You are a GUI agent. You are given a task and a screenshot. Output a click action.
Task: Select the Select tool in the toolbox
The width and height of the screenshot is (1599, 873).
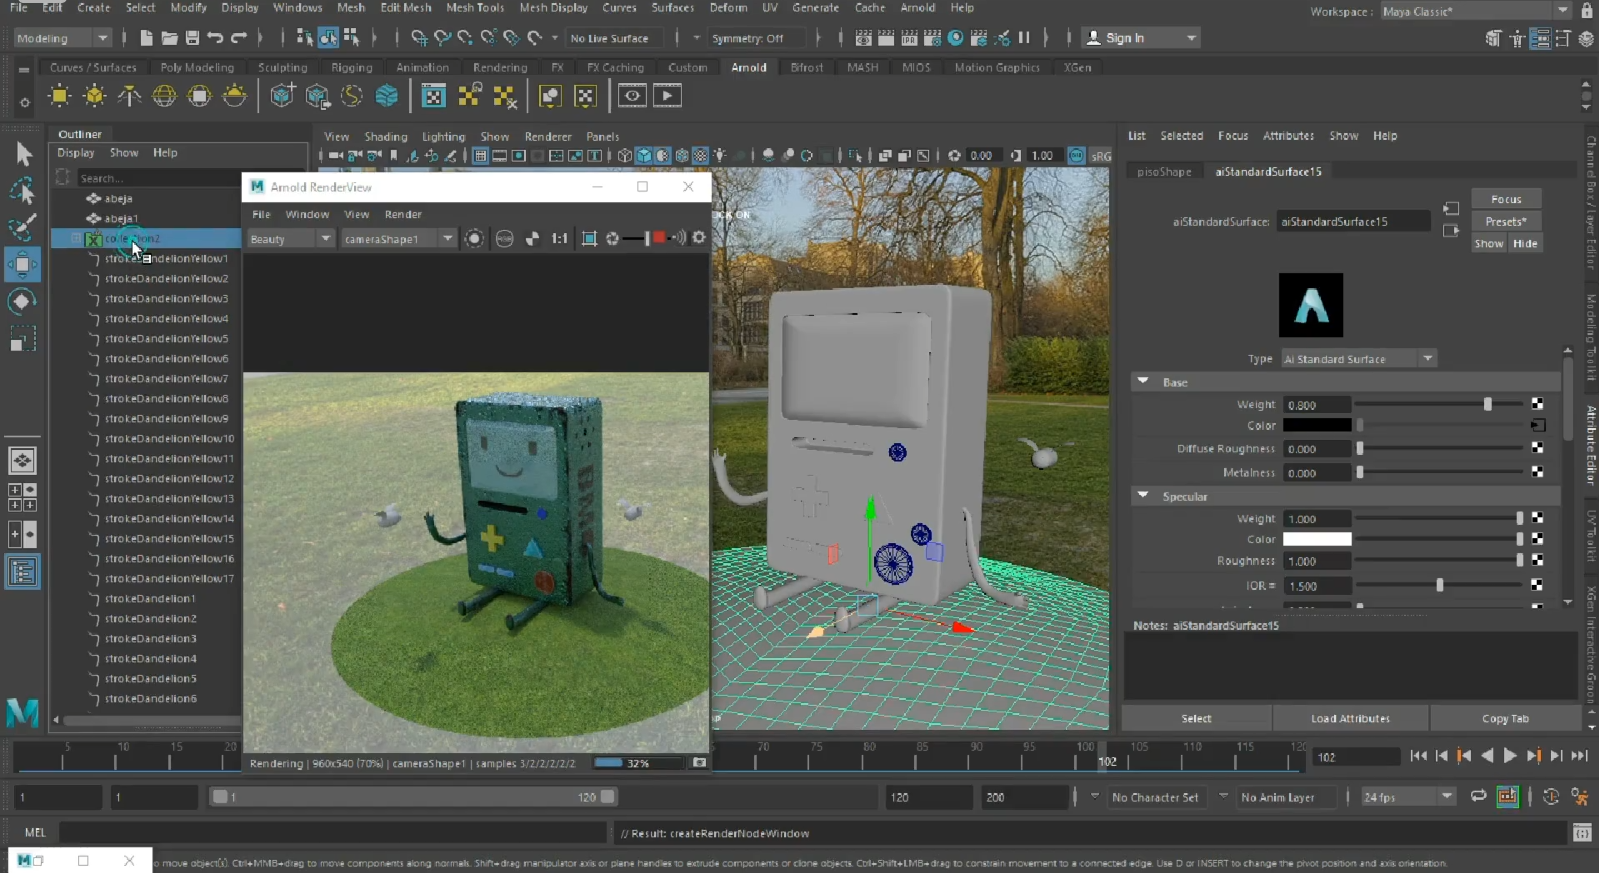[22, 154]
